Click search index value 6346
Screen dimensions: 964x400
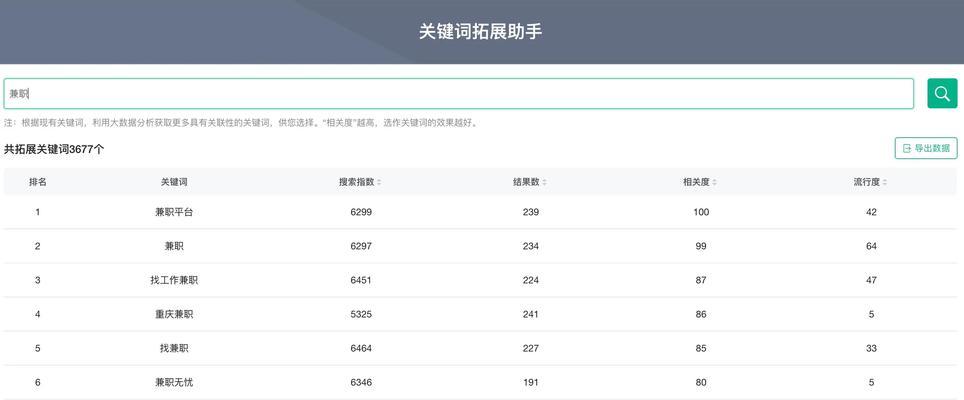tap(361, 382)
